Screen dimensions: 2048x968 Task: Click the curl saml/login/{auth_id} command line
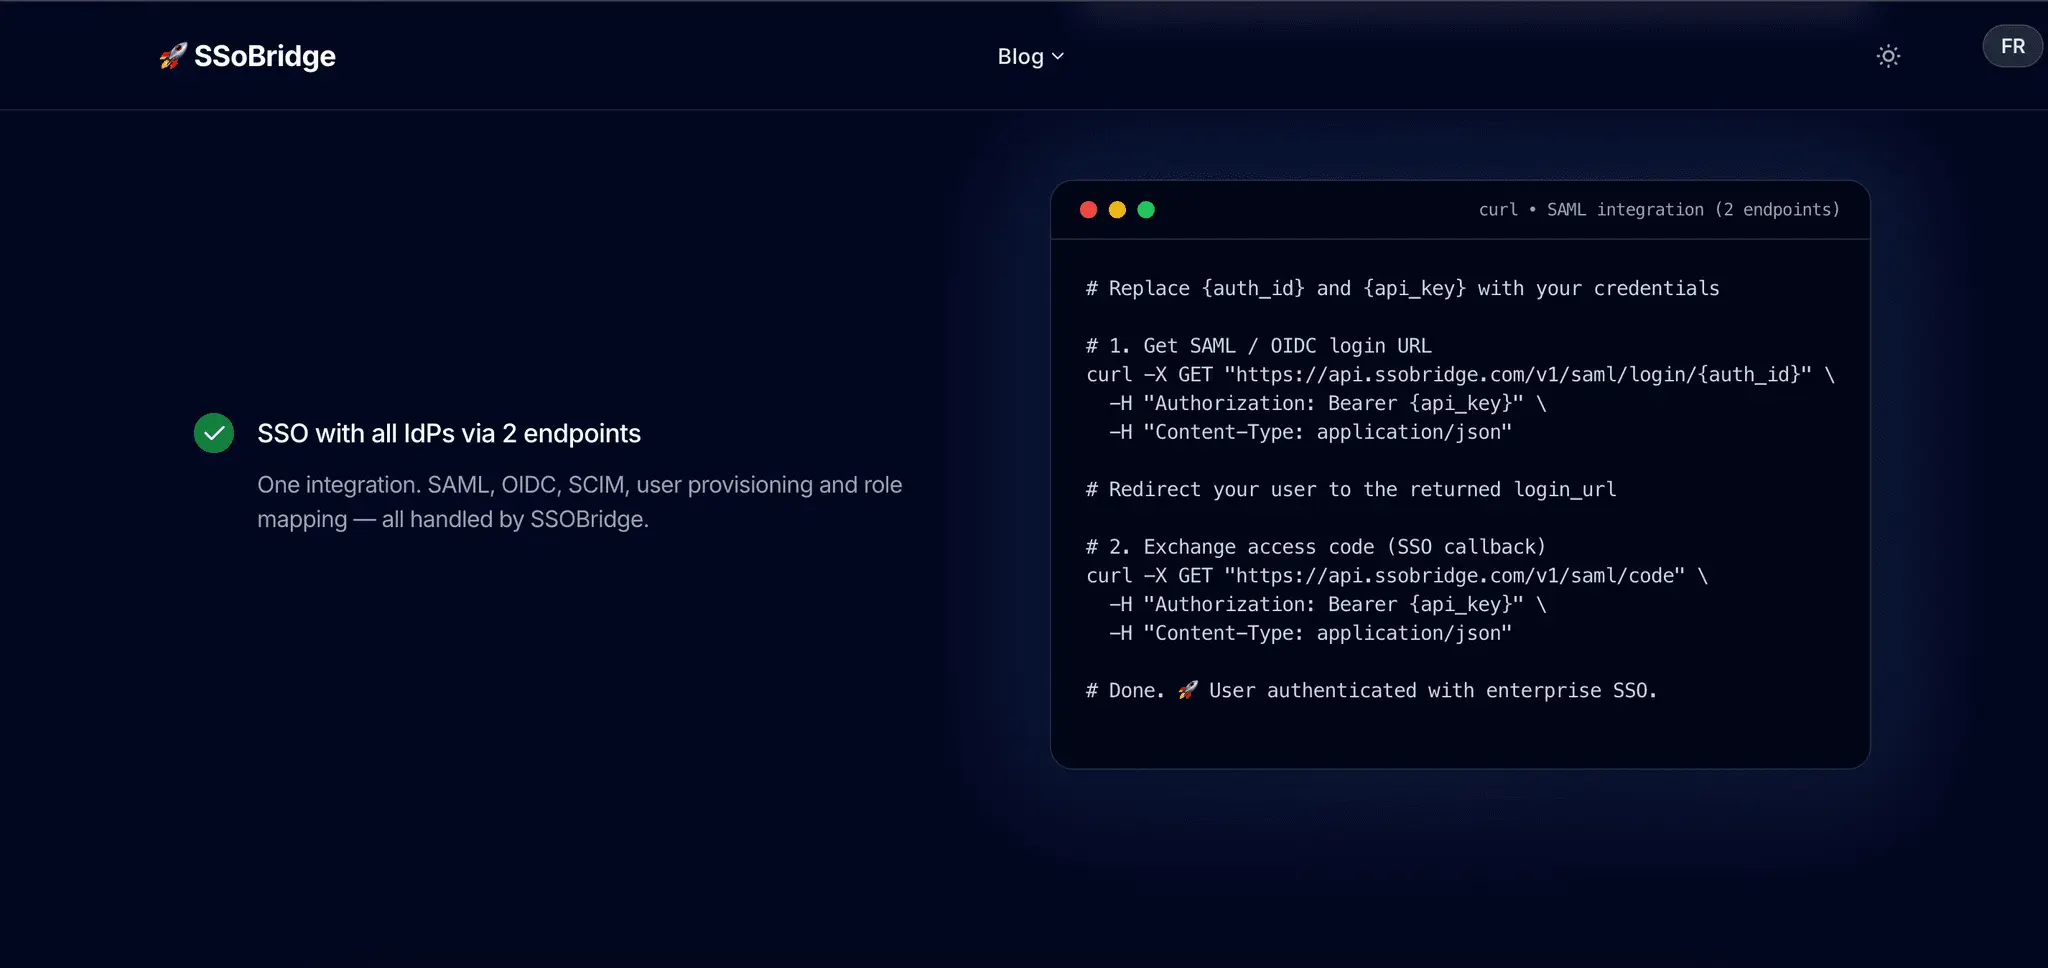click(x=1460, y=375)
